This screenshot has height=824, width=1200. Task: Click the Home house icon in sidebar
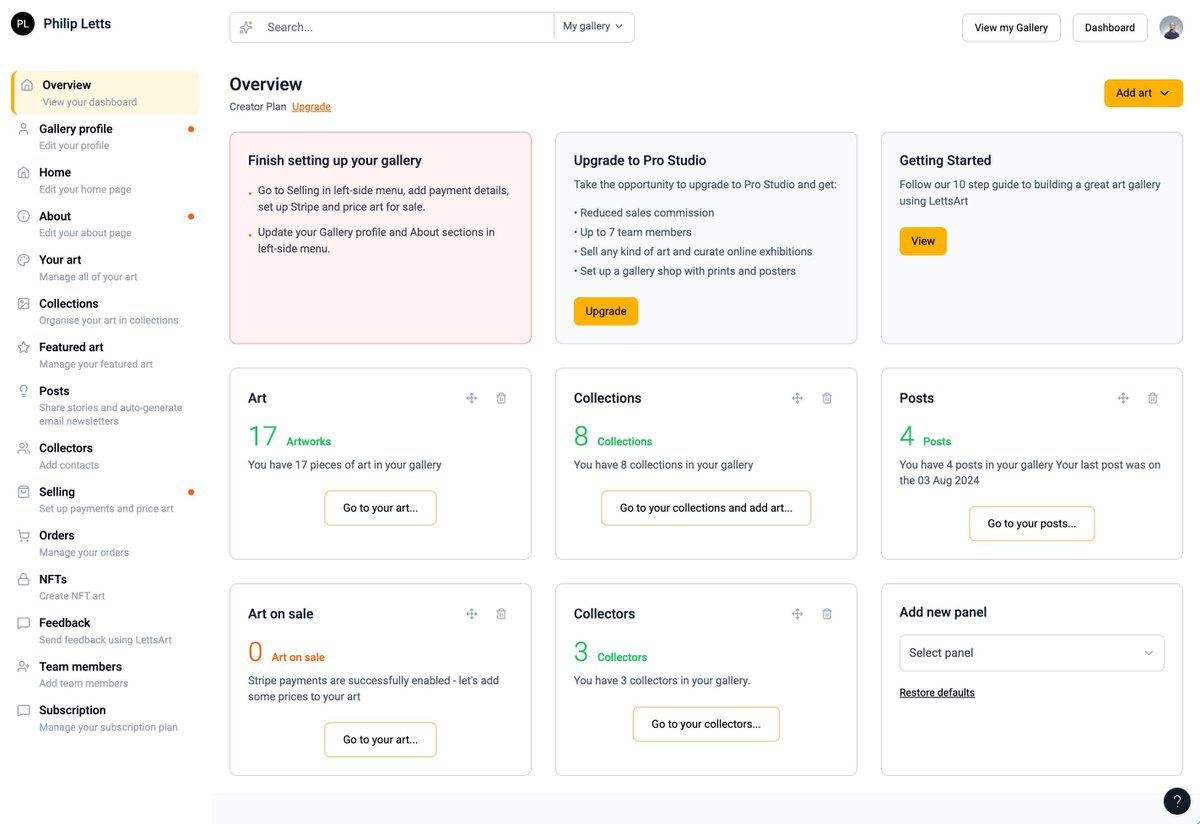24,172
